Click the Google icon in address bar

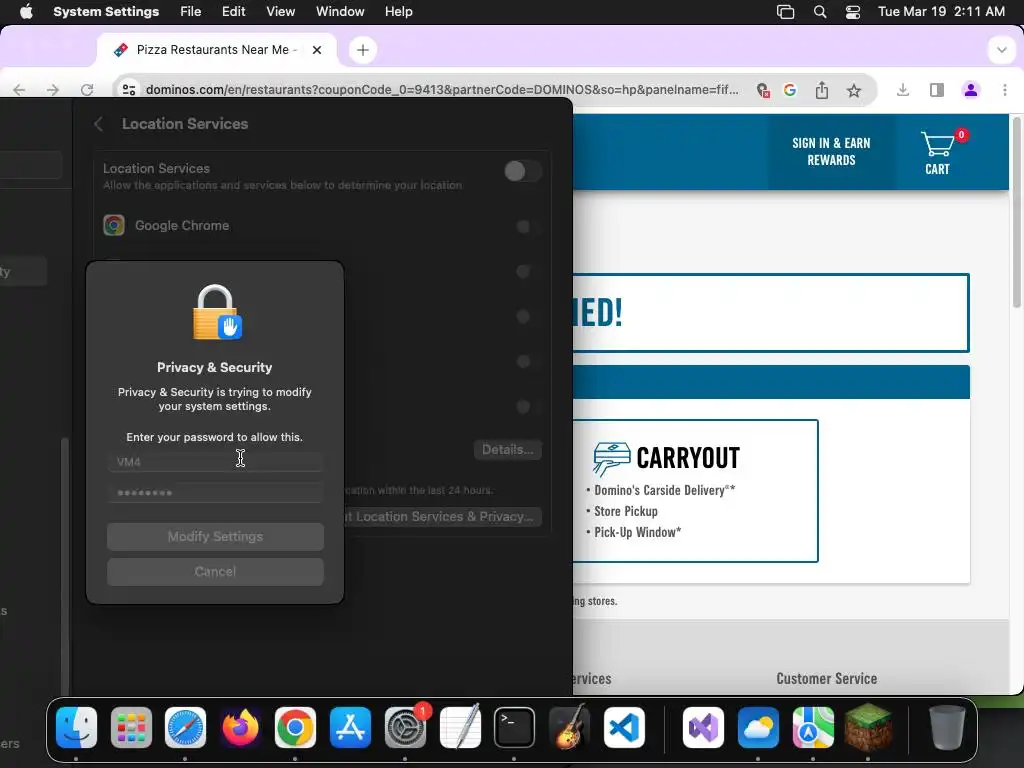790,90
